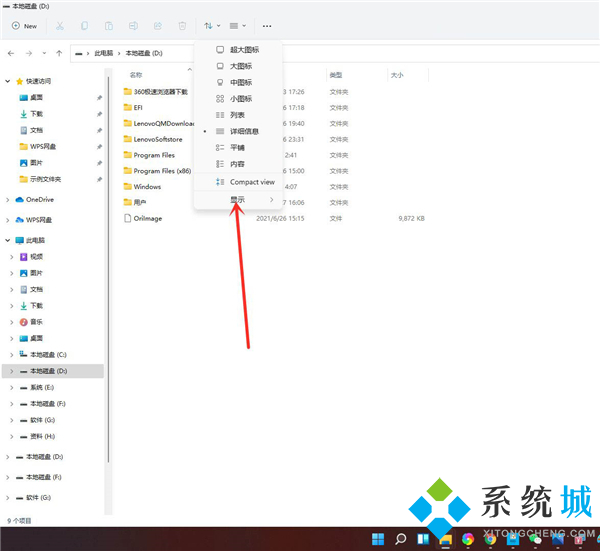Image resolution: width=600 pixels, height=551 pixels.
Task: Select 音乐 under 此电脑
Action: 36,322
